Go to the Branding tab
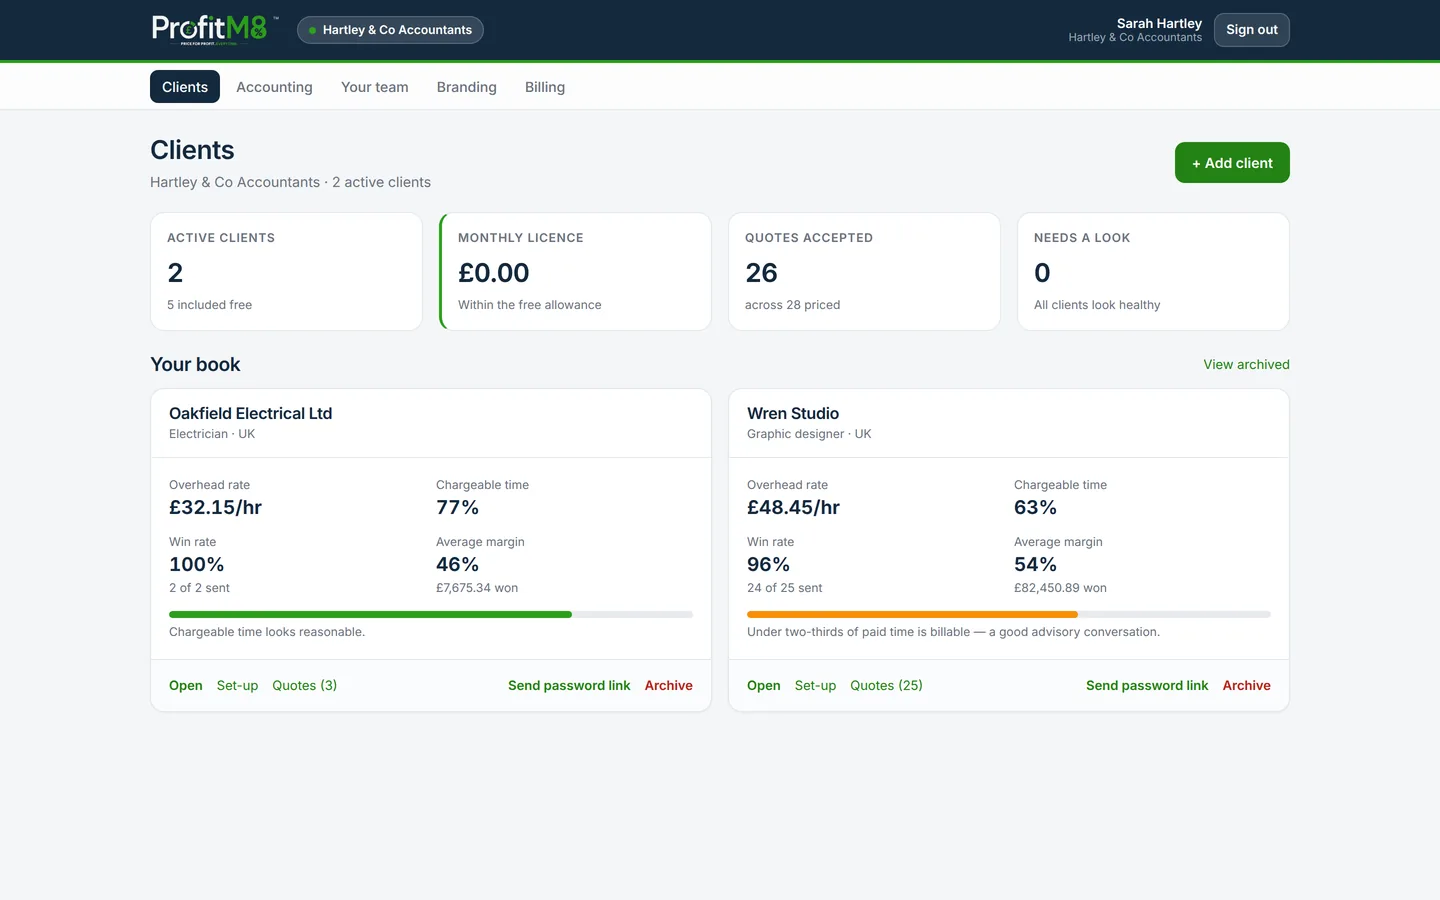Screen dimensions: 1440x900 [467, 87]
